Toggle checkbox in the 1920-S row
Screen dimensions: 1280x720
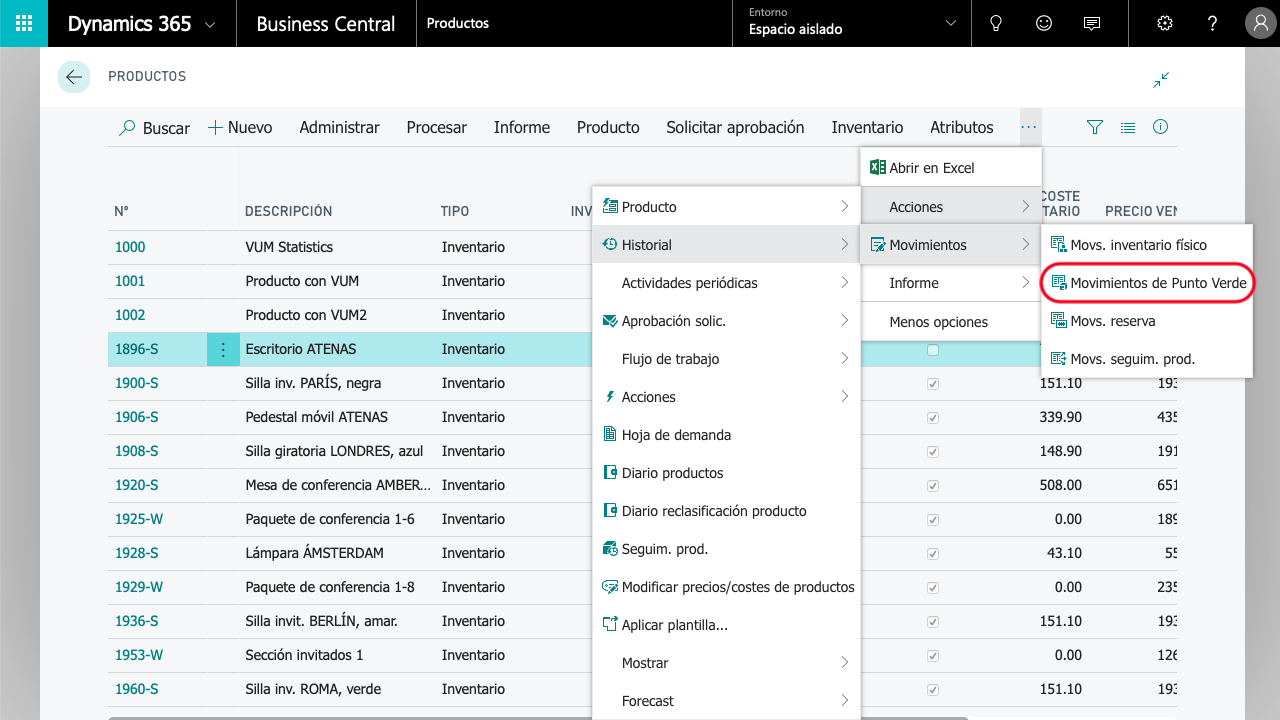click(933, 486)
